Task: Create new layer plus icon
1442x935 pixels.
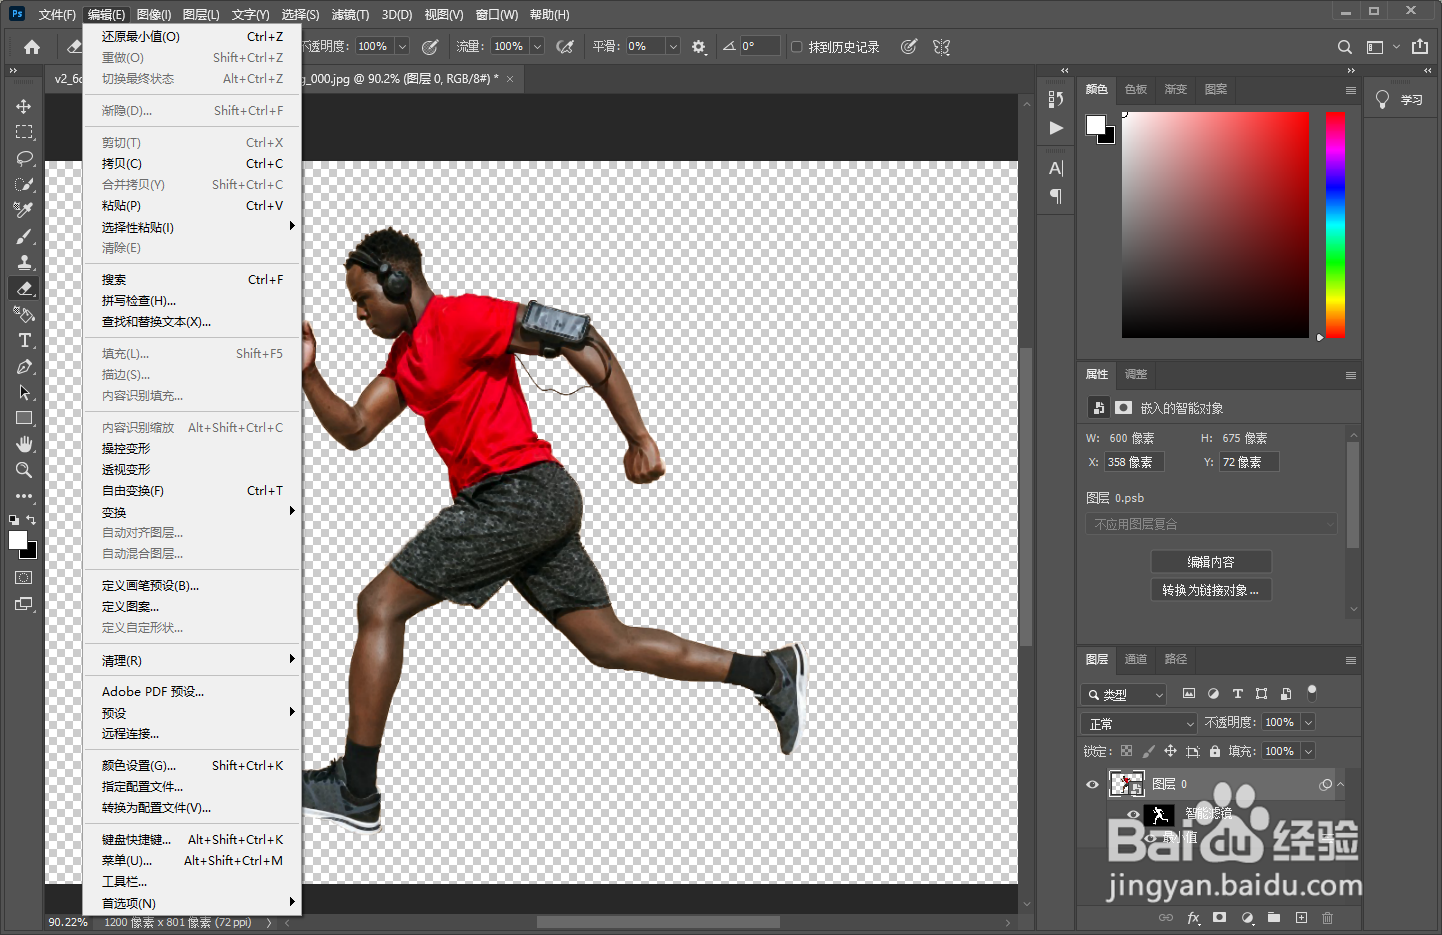Action: point(1301,917)
